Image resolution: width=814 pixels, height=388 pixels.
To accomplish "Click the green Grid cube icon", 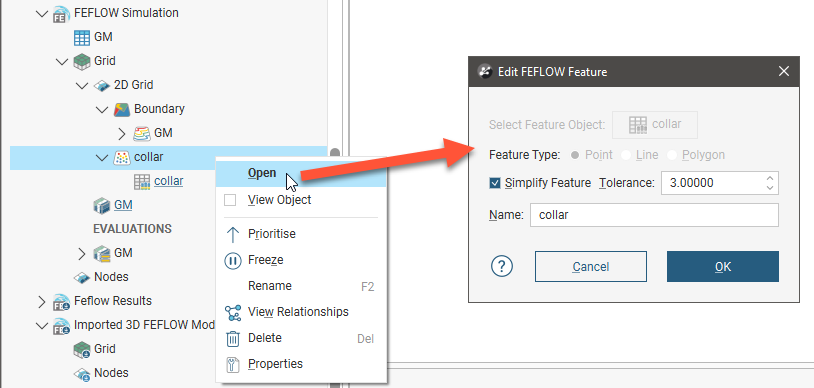I will coord(82,61).
